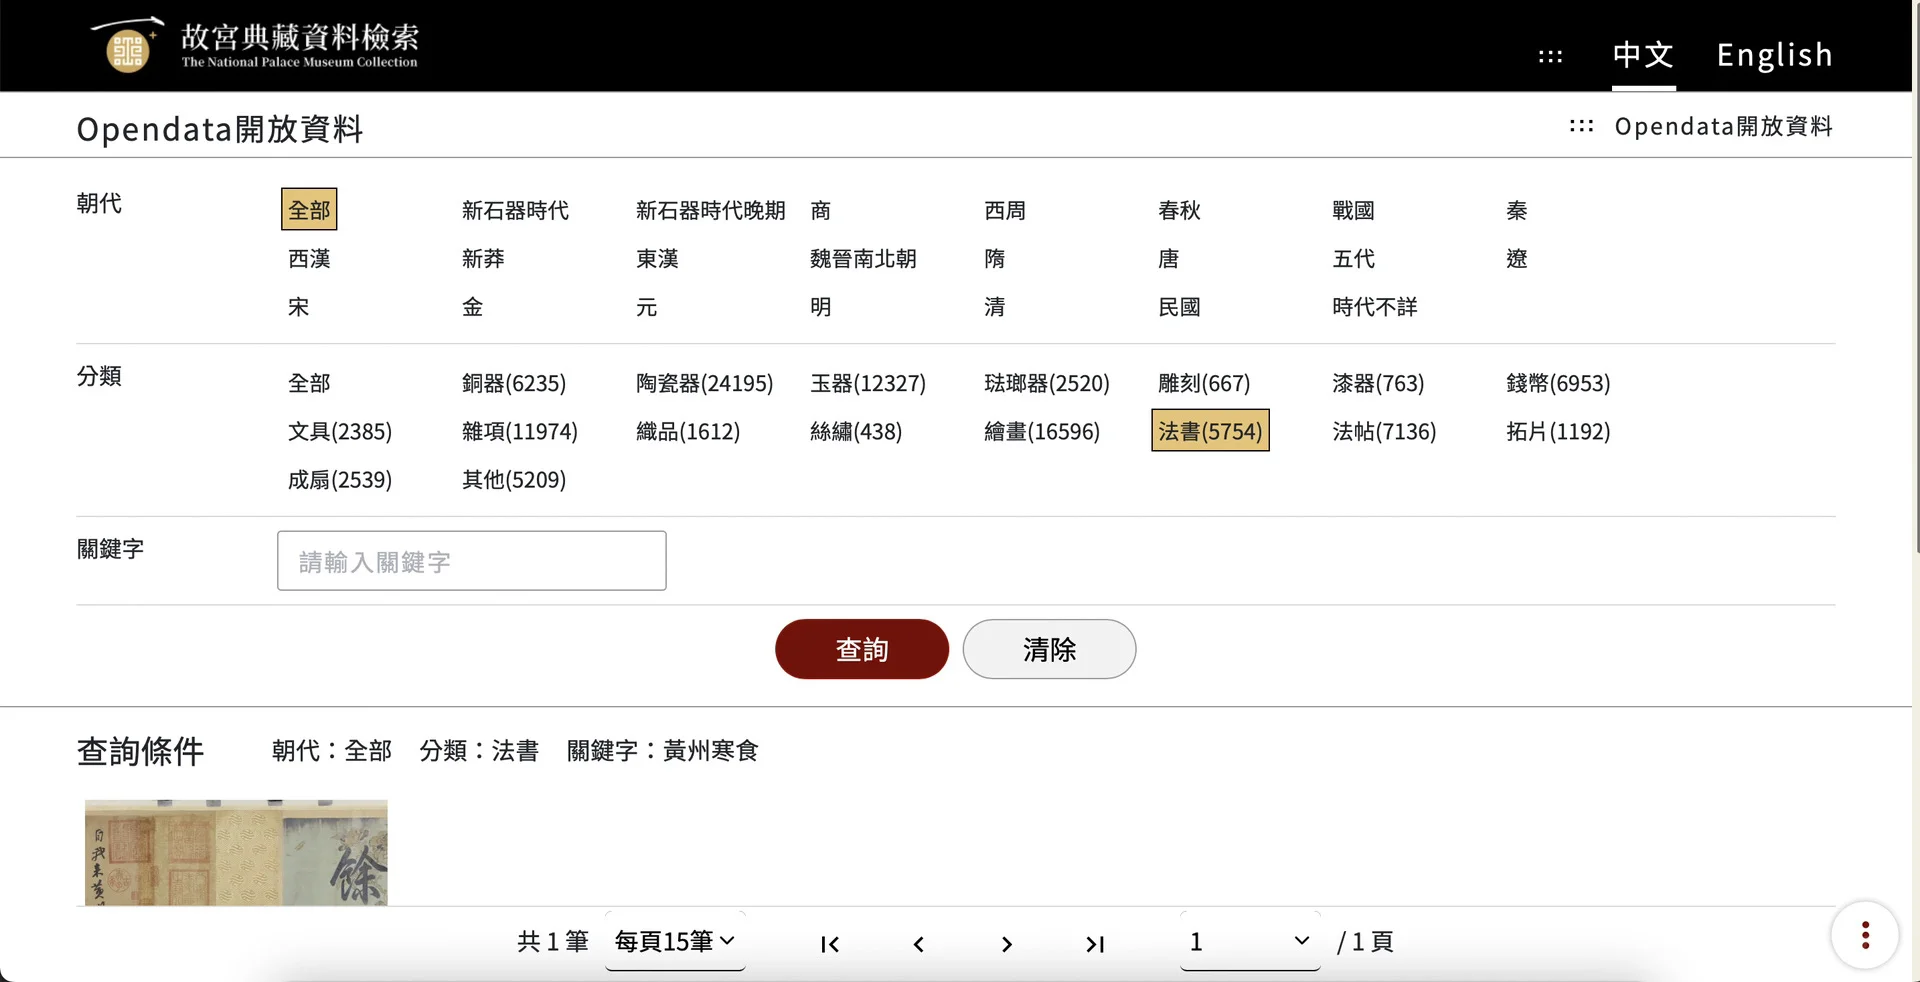
Task: Select dynasty 遼
Action: pyautogui.click(x=1517, y=258)
